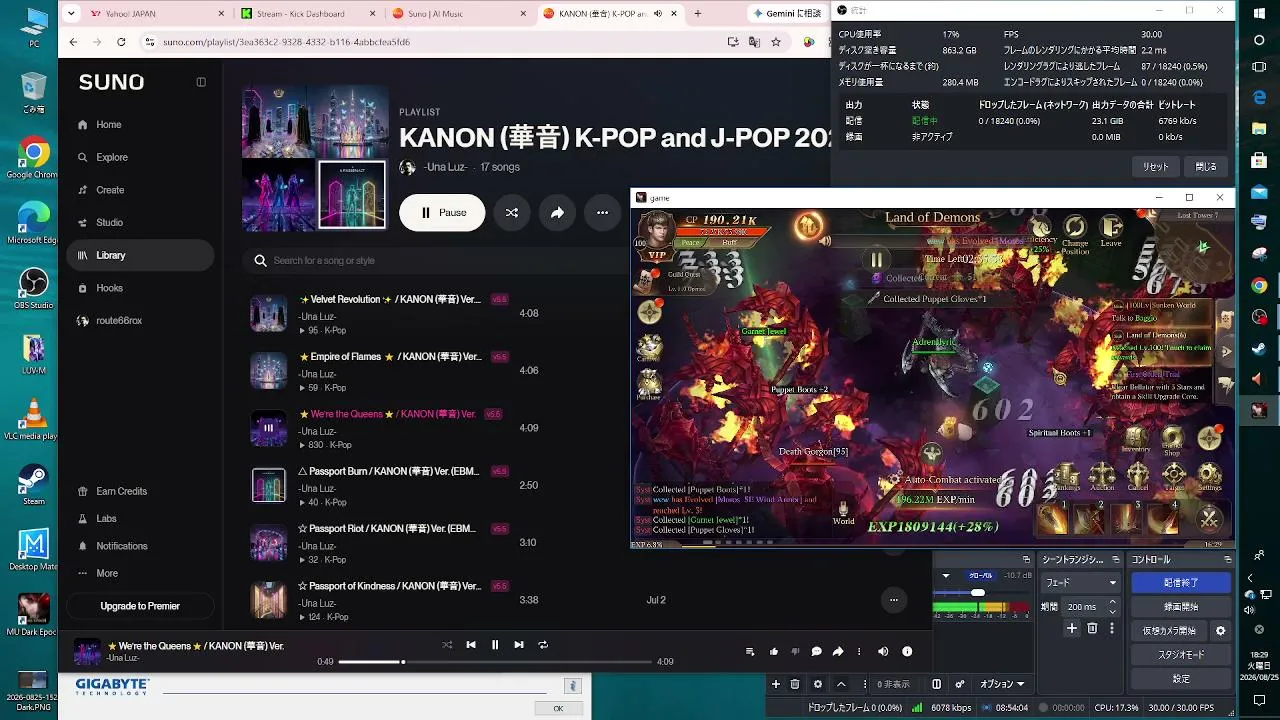Click the Upgrade to Premier button

140,606
